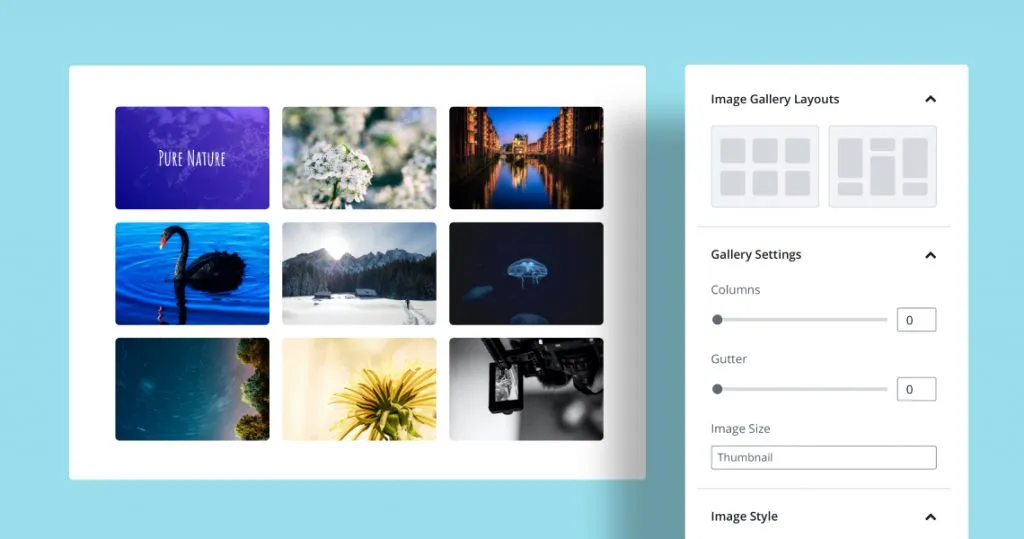The width and height of the screenshot is (1024, 539).
Task: Click the Gutter slider handle
Action: (x=717, y=389)
